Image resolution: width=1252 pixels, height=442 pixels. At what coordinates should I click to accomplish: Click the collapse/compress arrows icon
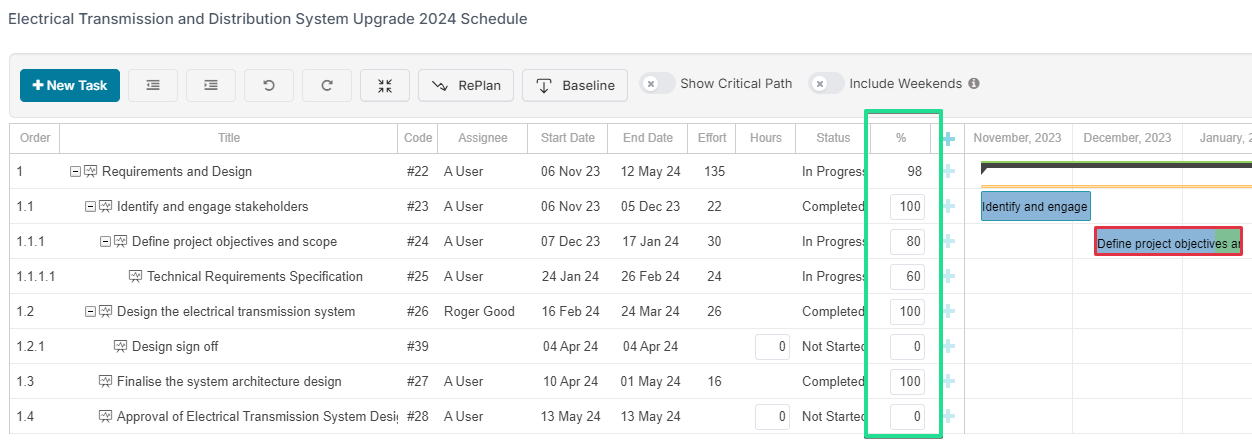pos(385,86)
